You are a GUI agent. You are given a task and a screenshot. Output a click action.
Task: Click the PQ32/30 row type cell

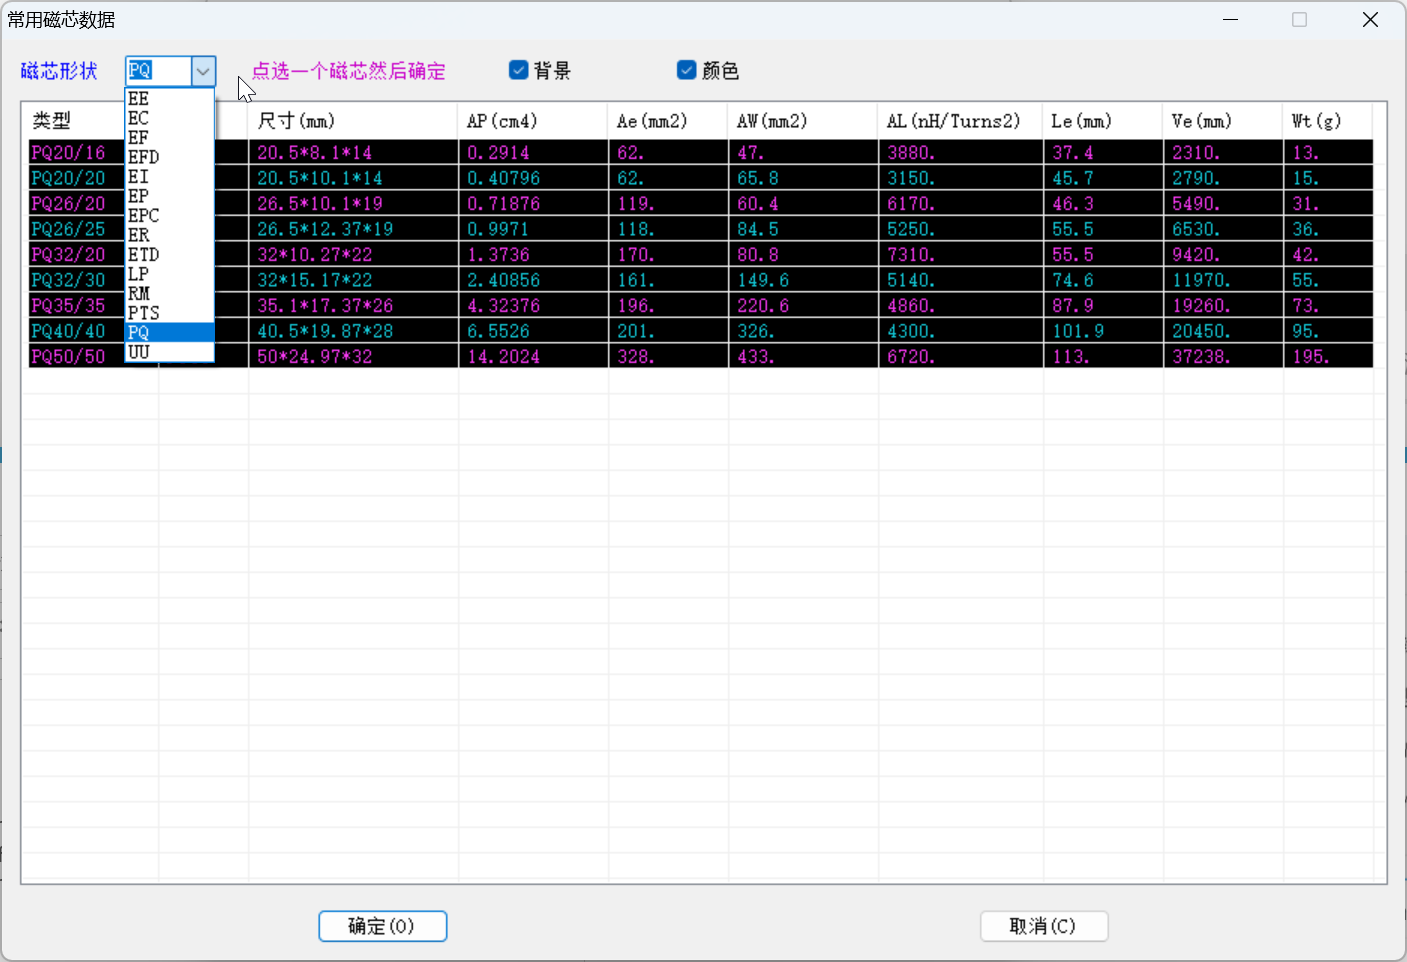click(68, 280)
